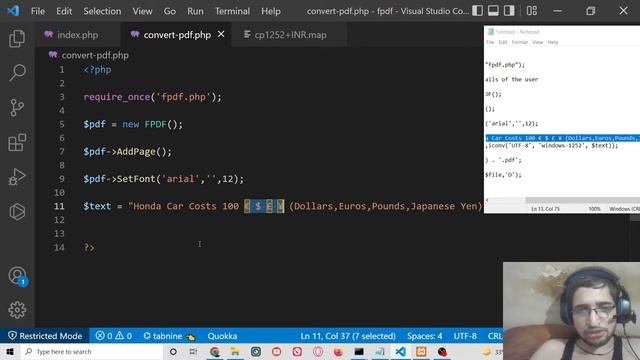The image size is (640, 360).
Task: Open the Help menu in VS Code
Action: [271, 11]
